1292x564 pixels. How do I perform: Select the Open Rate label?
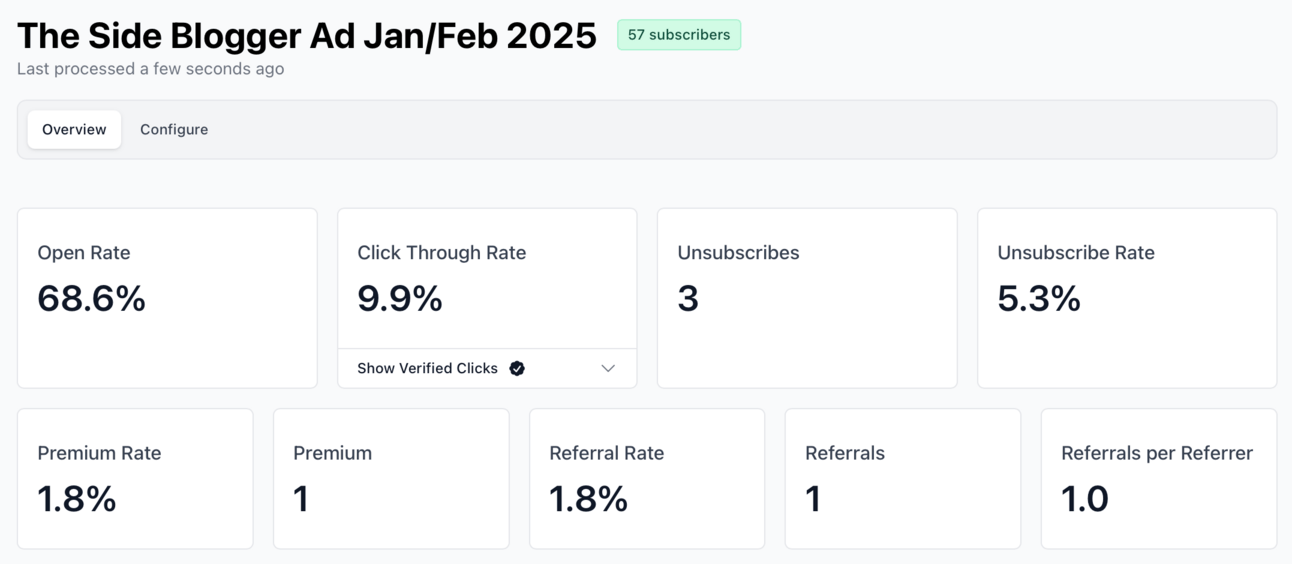click(84, 253)
